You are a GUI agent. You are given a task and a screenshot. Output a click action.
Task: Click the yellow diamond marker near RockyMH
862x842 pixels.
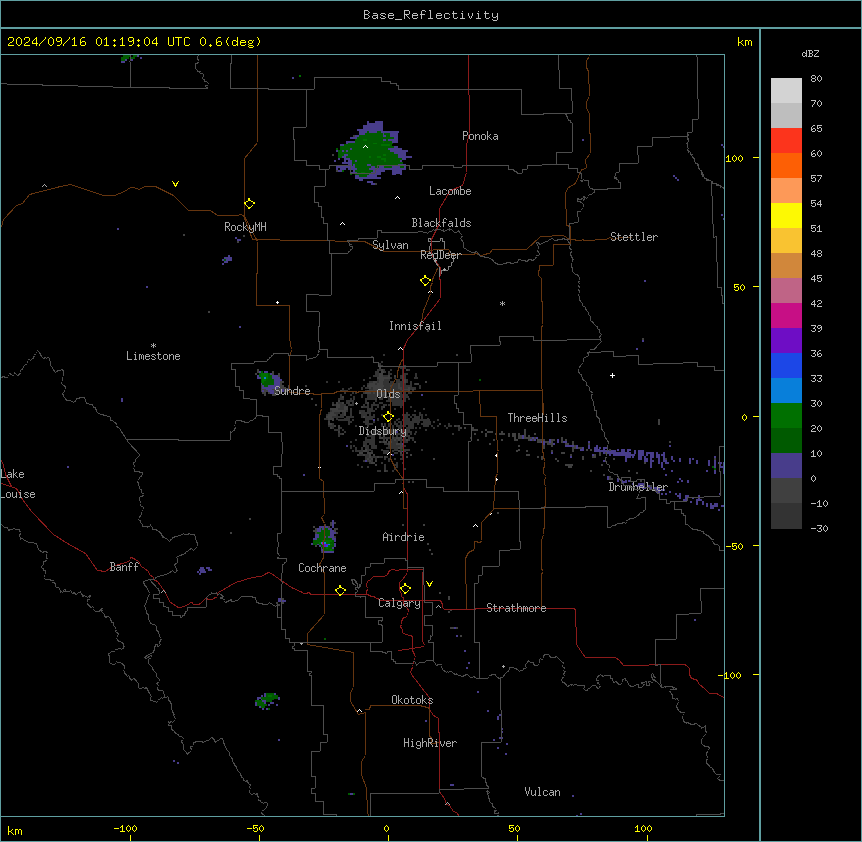pos(250,204)
